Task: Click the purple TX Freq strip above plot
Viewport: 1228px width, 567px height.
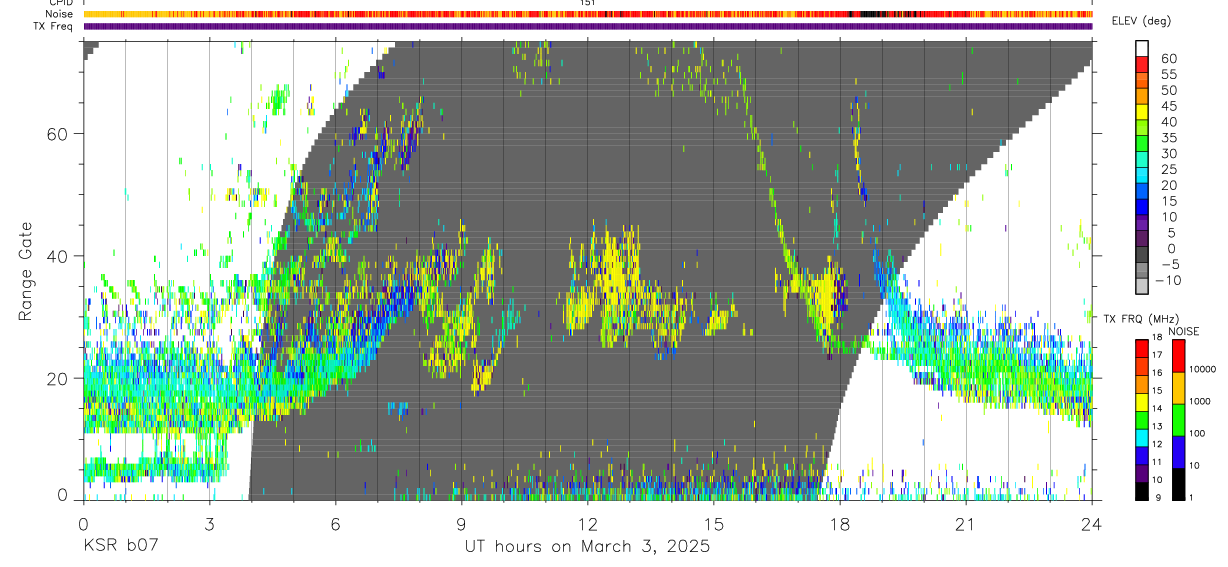Action: [588, 26]
